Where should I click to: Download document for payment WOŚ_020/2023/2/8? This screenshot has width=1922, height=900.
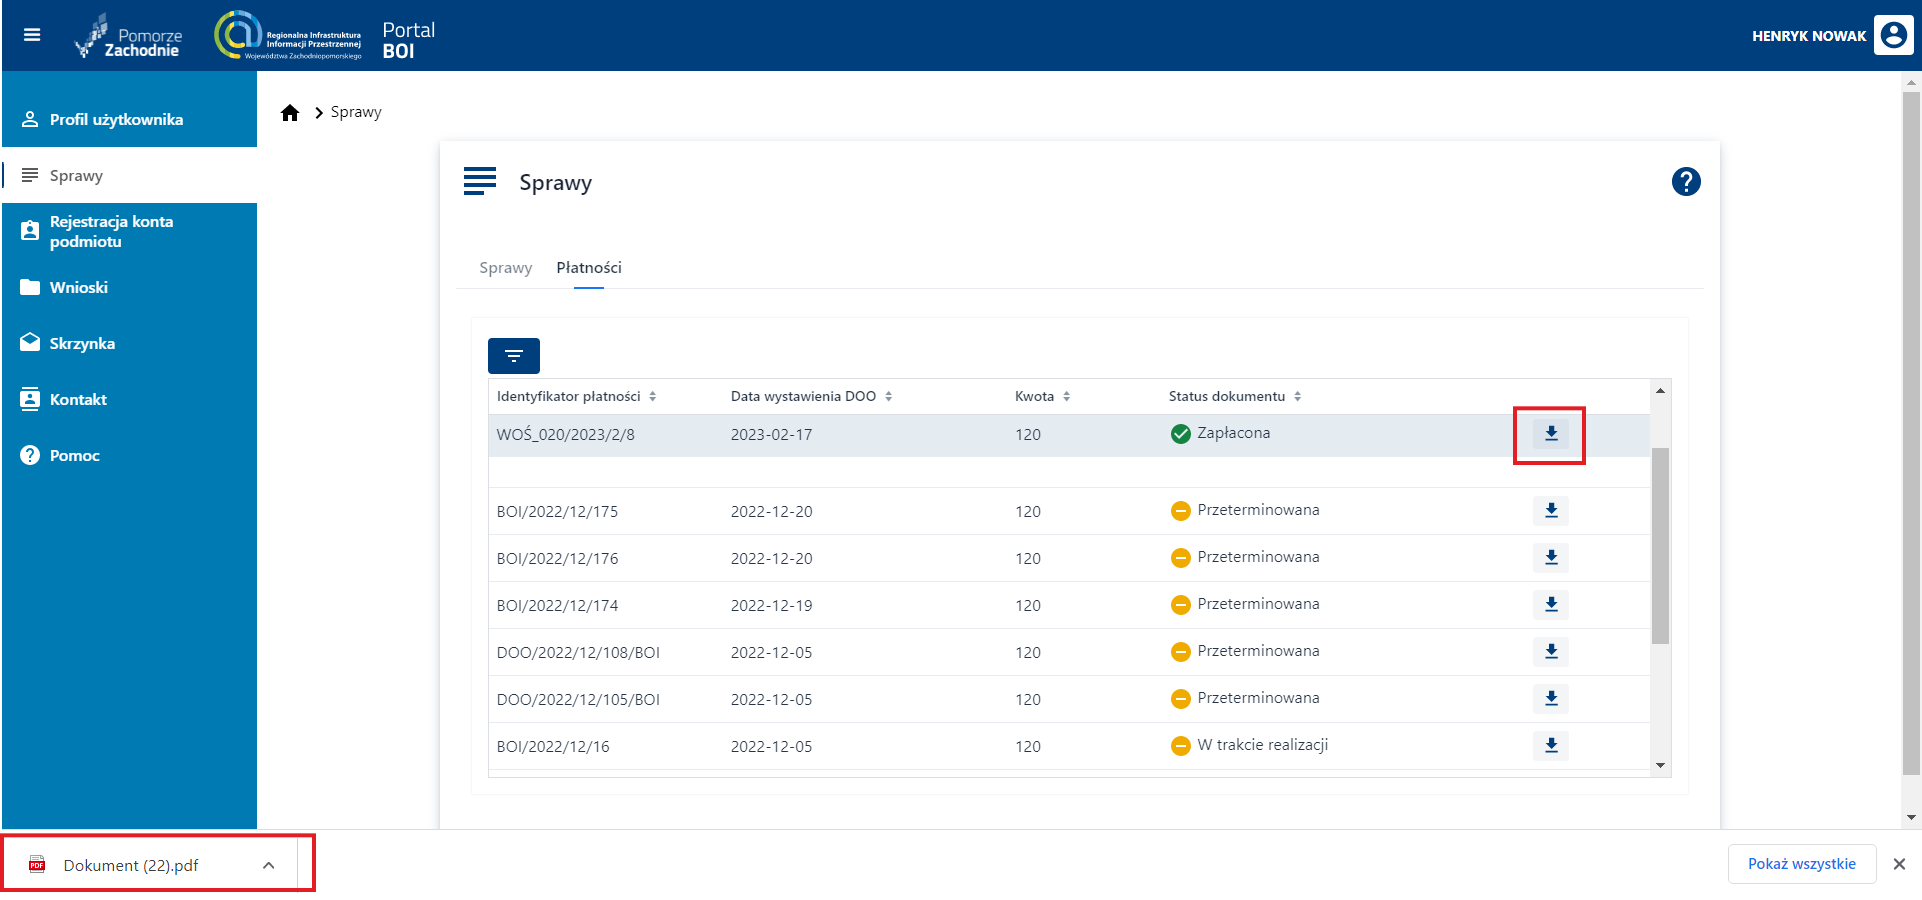pyautogui.click(x=1550, y=434)
